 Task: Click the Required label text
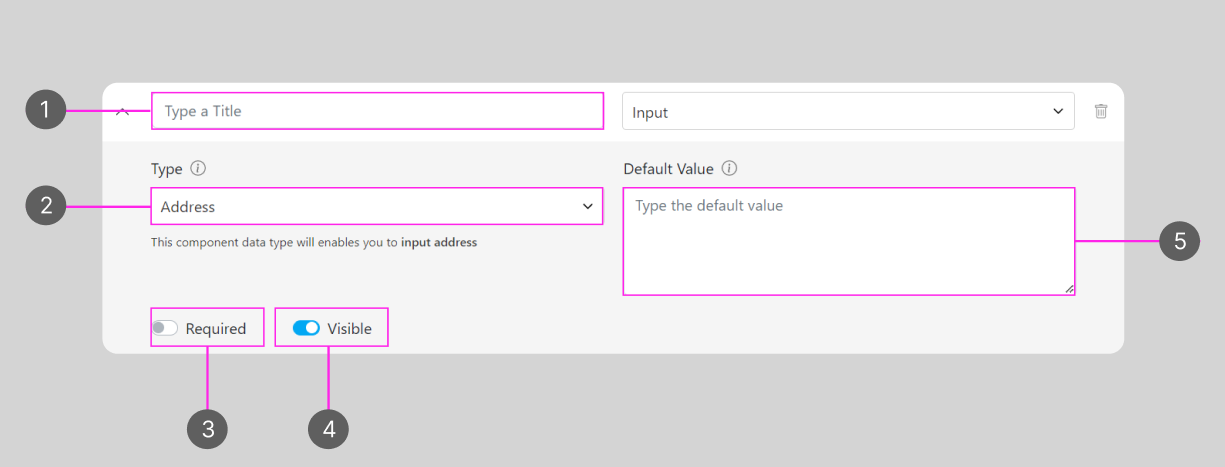point(215,329)
